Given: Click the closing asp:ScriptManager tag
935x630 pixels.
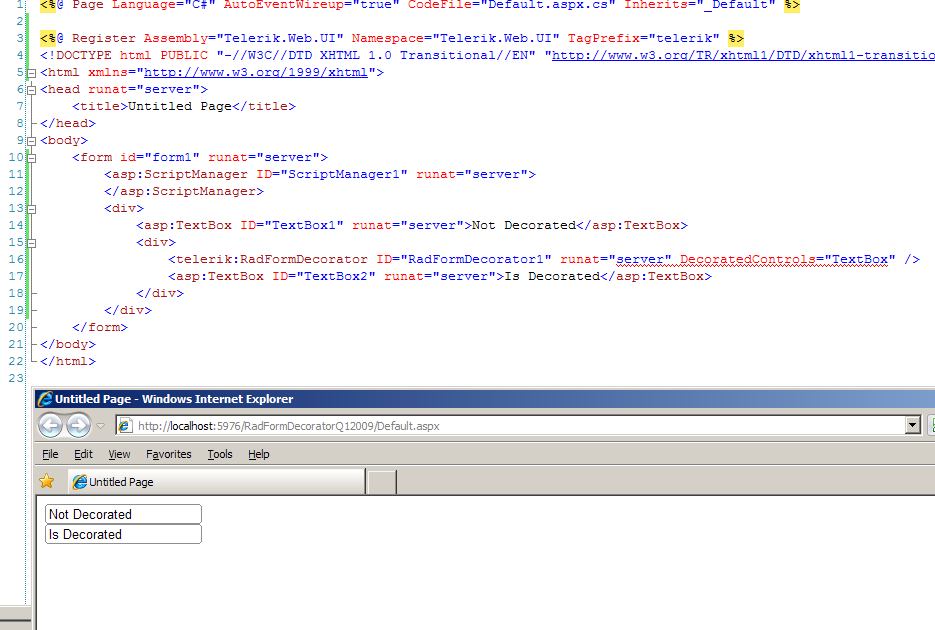Looking at the screenshot, I should (x=184, y=191).
